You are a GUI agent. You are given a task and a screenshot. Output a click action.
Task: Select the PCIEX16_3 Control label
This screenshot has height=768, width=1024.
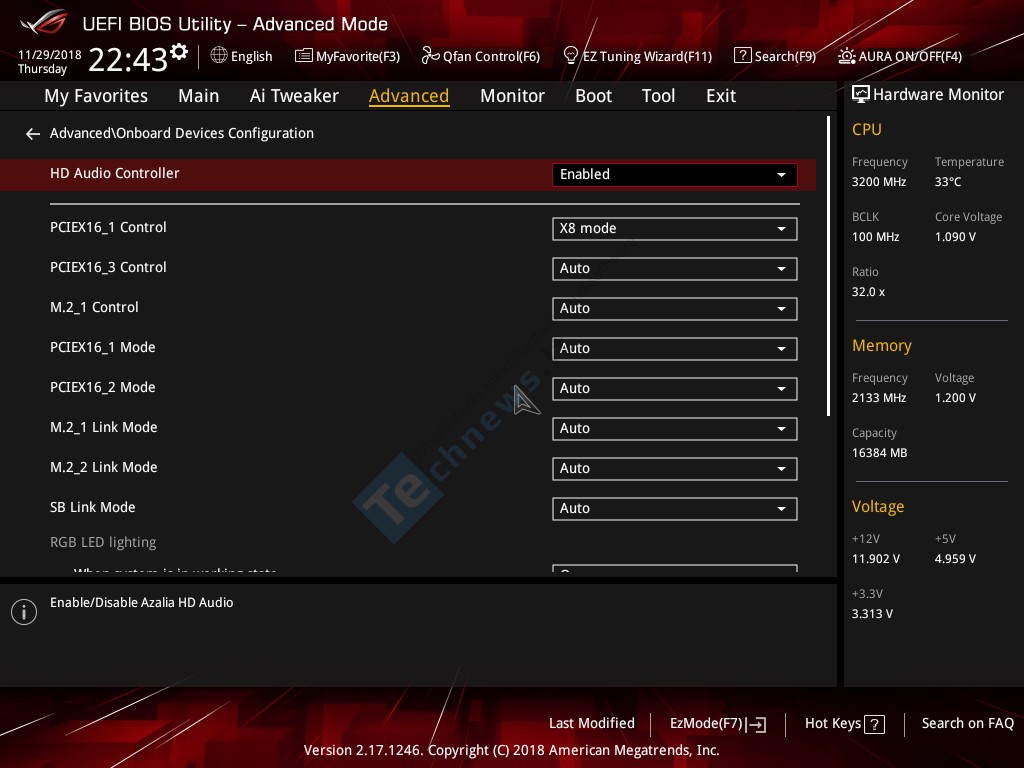click(x=108, y=267)
